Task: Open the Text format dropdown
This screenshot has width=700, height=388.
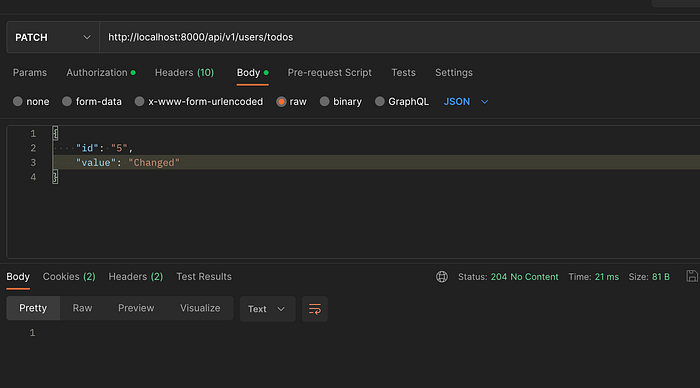Action: pos(267,309)
